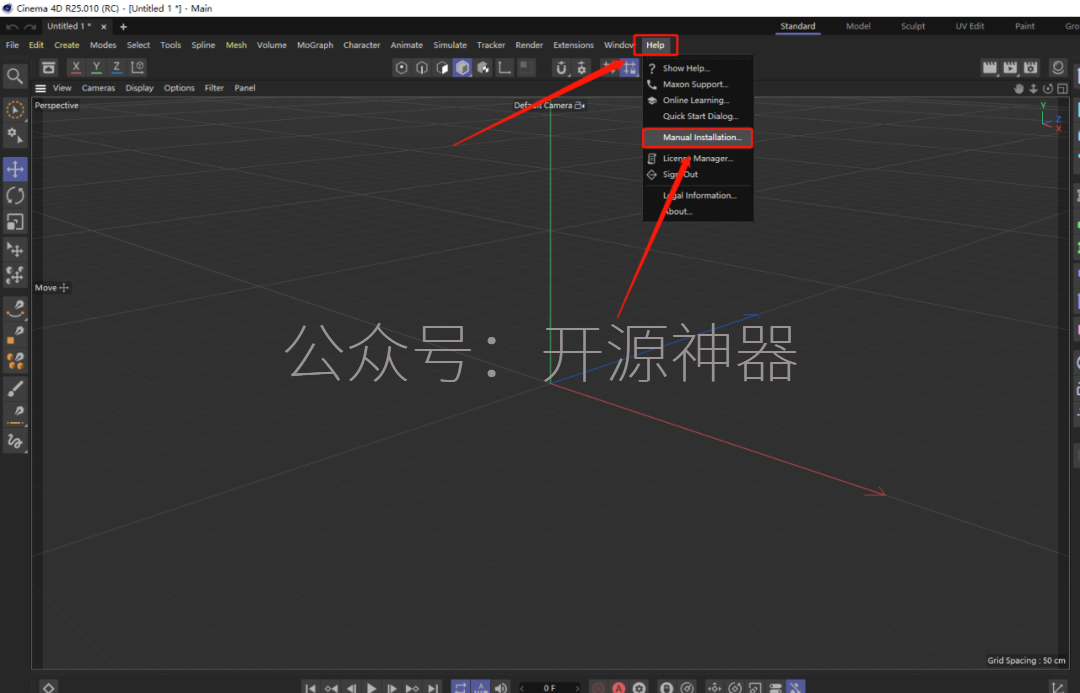The width and height of the screenshot is (1080, 693).
Task: Click viewport orbit icon
Action: coord(1048,88)
